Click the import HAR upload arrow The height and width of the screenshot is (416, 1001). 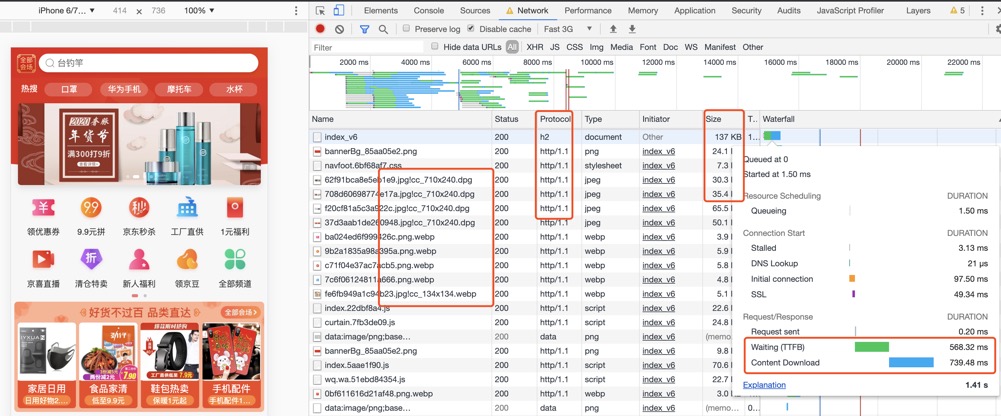[x=613, y=29]
